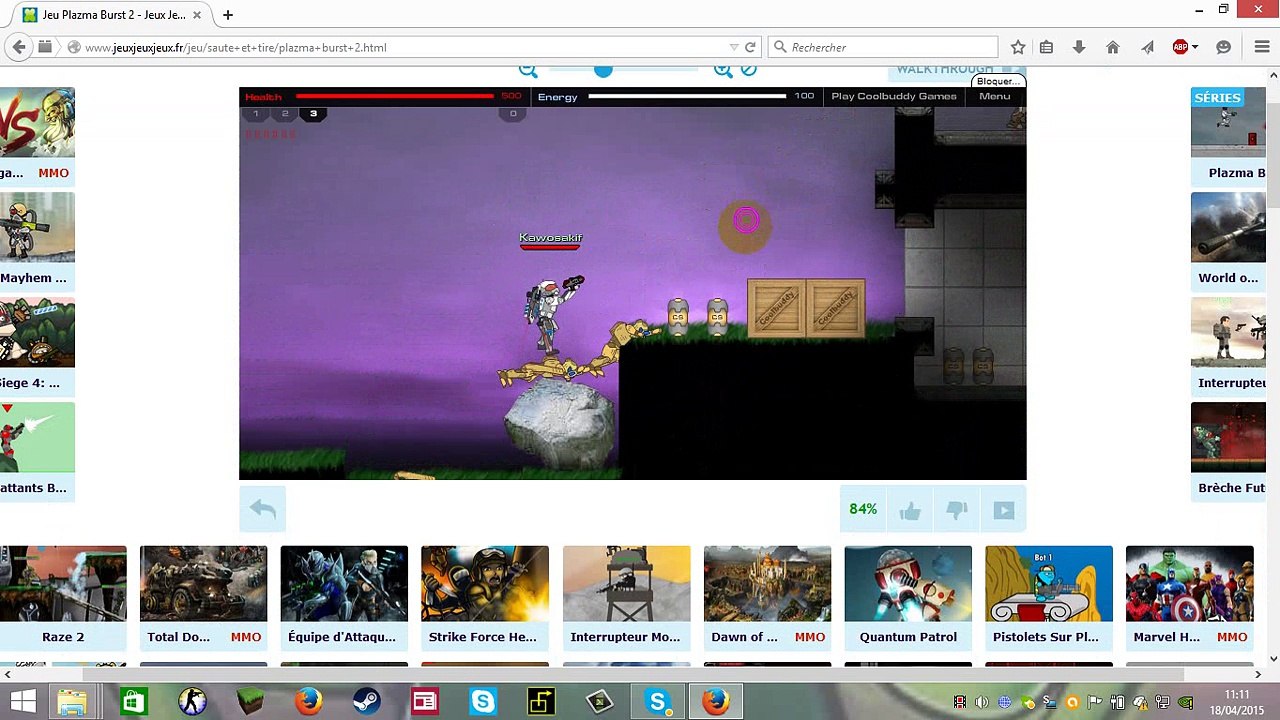Click the Kawosakif player character

click(x=548, y=315)
